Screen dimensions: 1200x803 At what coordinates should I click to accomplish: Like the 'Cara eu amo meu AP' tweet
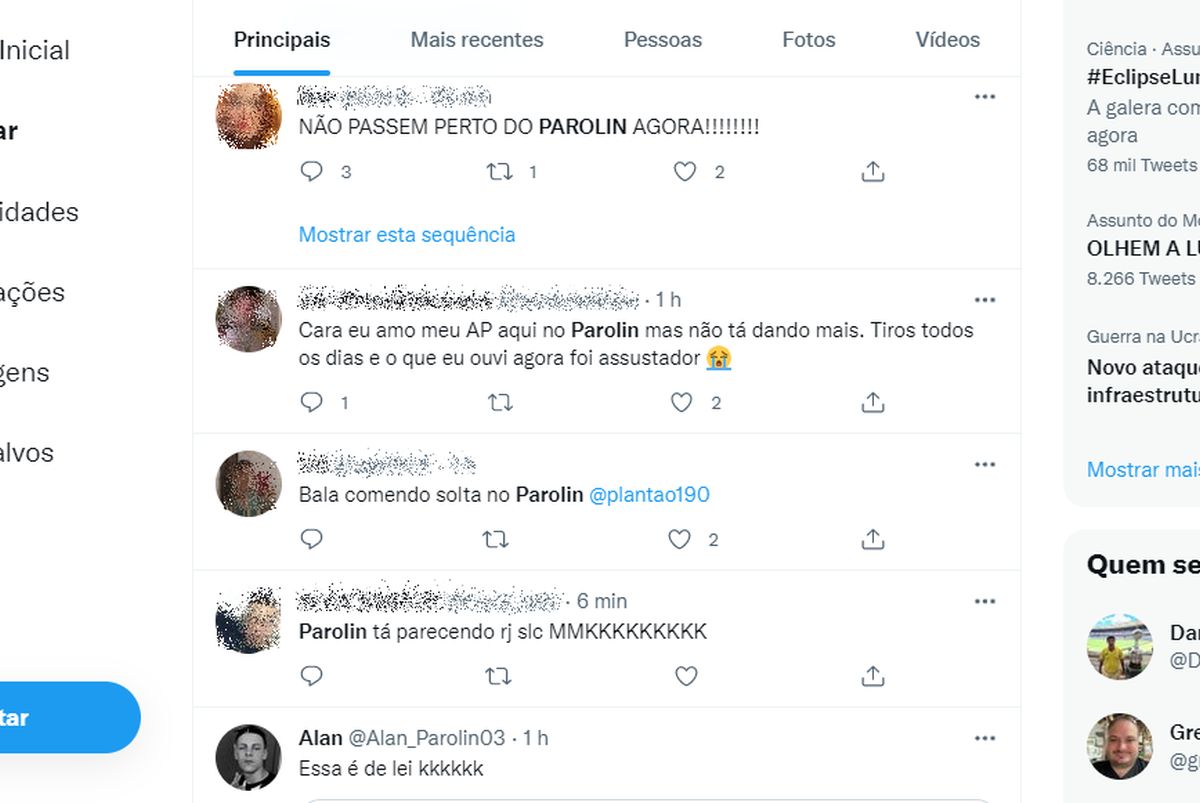(x=682, y=402)
